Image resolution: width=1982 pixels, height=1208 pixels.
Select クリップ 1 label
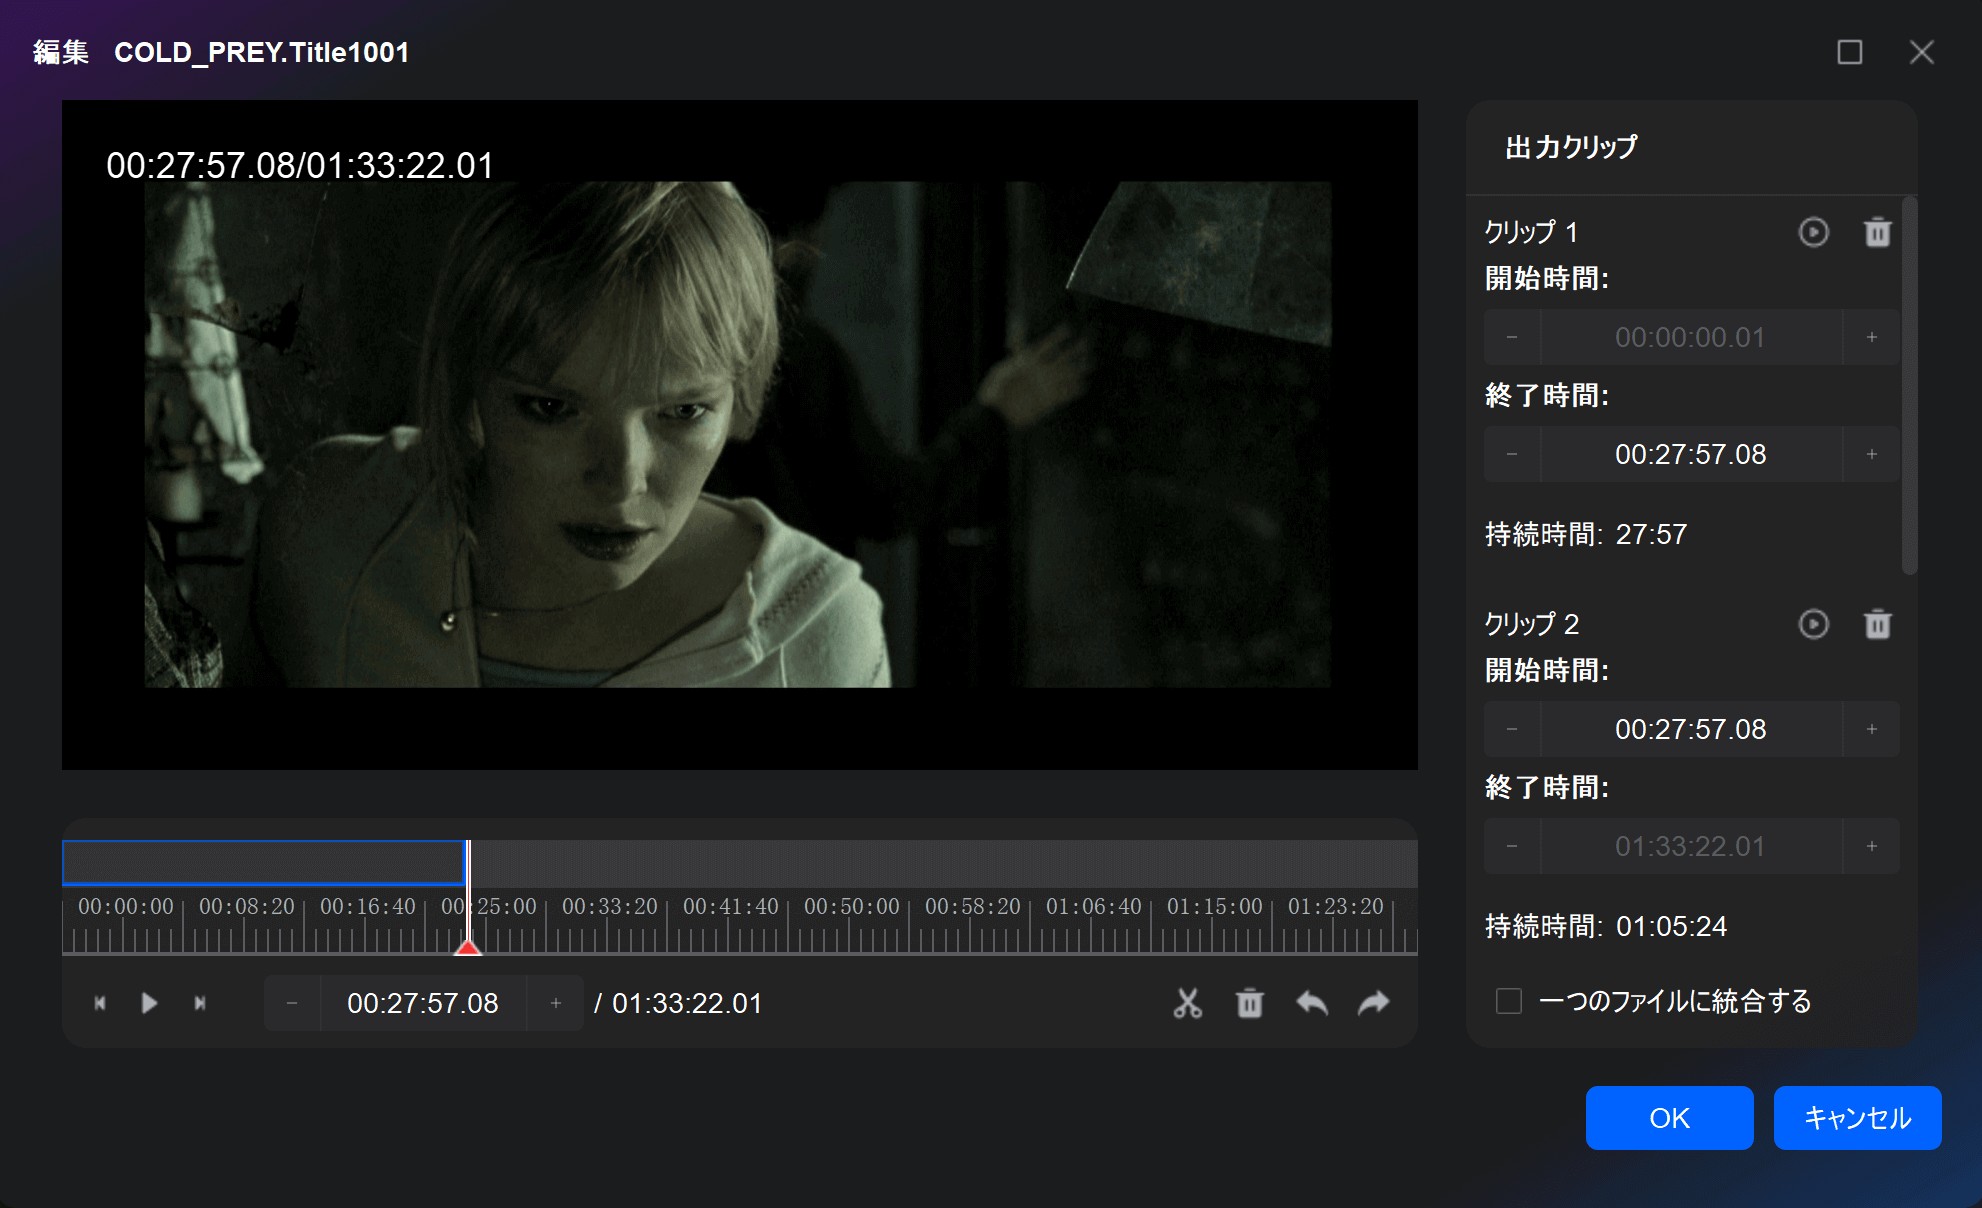click(x=1531, y=232)
